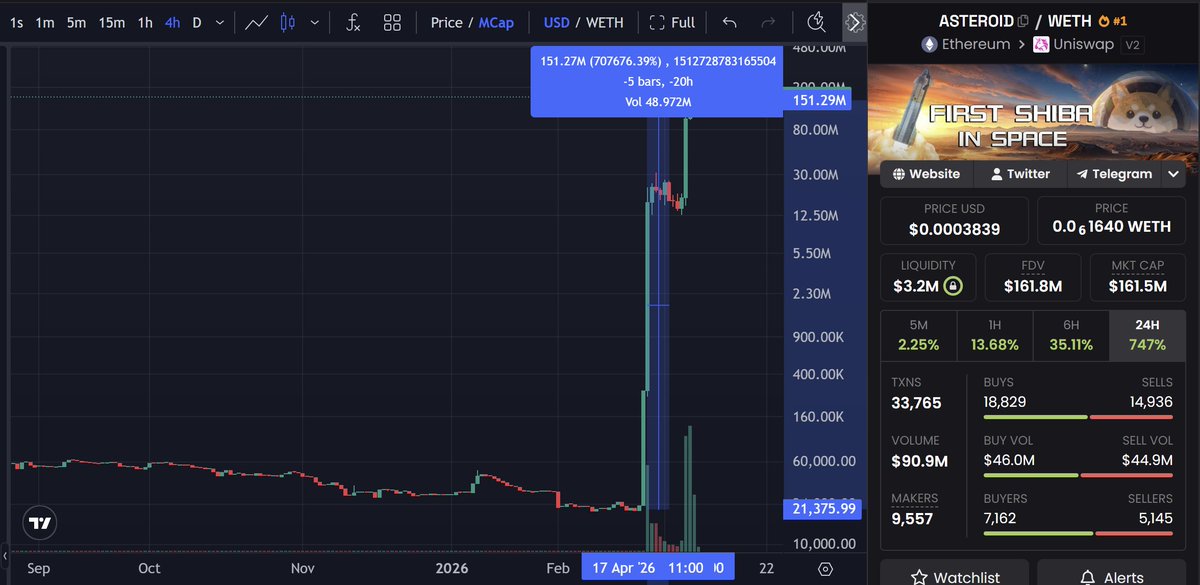
Task: Set timeframe to 5m
Action: (x=76, y=22)
